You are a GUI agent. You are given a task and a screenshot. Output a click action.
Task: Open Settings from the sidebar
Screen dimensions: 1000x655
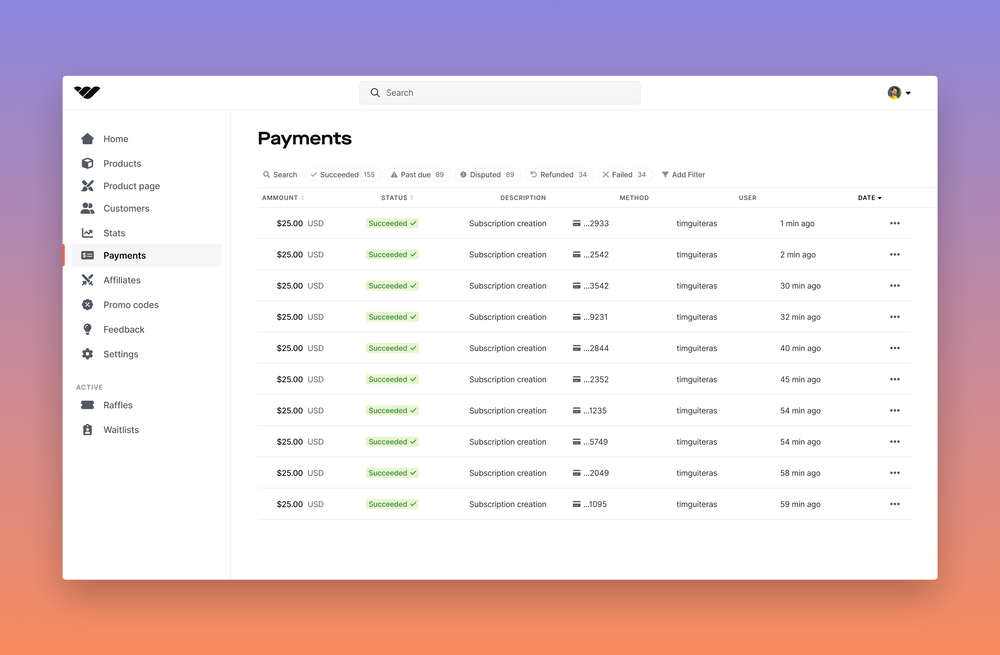(x=88, y=353)
